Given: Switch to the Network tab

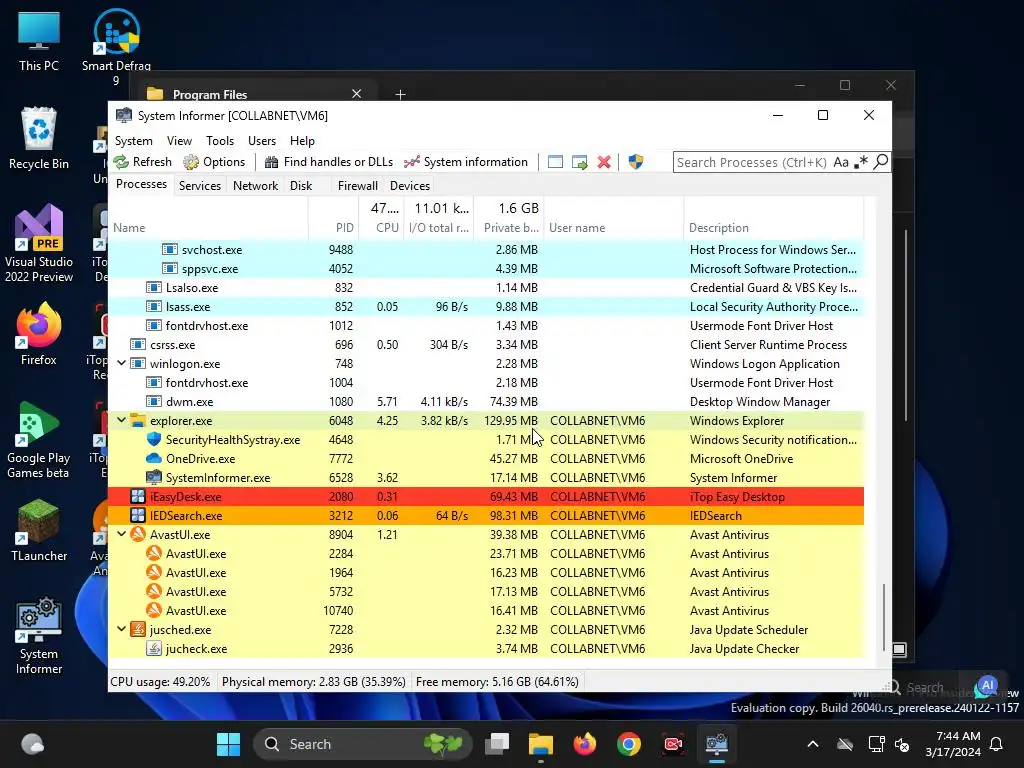Looking at the screenshot, I should click(x=255, y=185).
